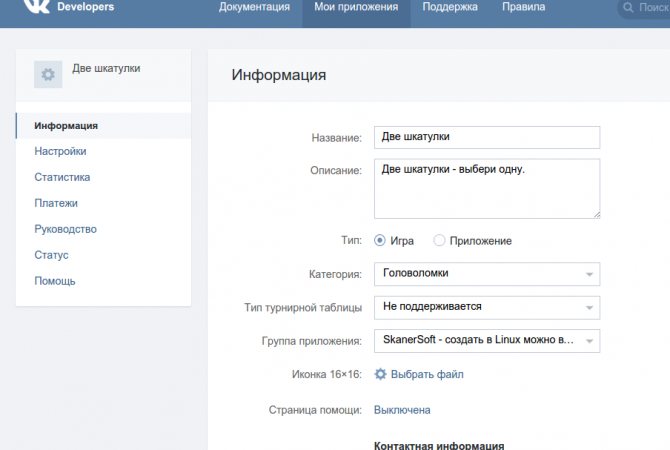
Task: Open the Поддержка menu item
Action: point(450,7)
